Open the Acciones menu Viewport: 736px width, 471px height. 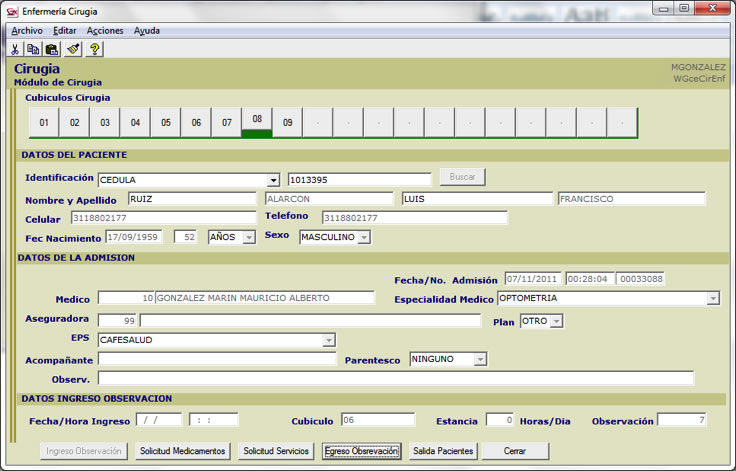(105, 31)
